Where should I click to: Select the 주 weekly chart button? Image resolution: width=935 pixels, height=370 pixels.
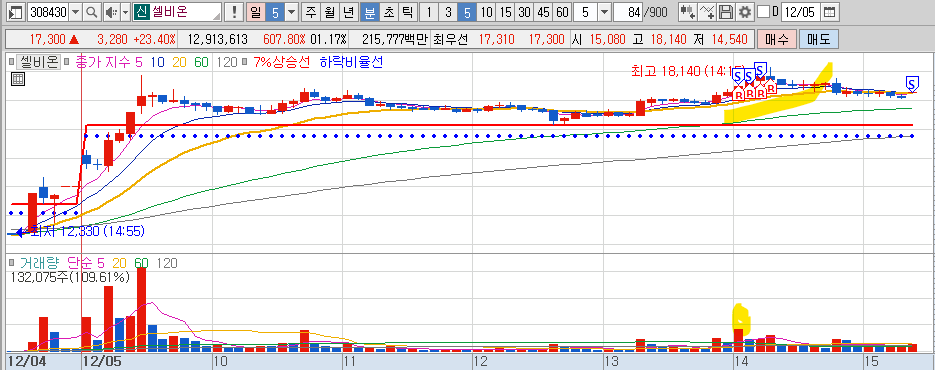click(311, 12)
